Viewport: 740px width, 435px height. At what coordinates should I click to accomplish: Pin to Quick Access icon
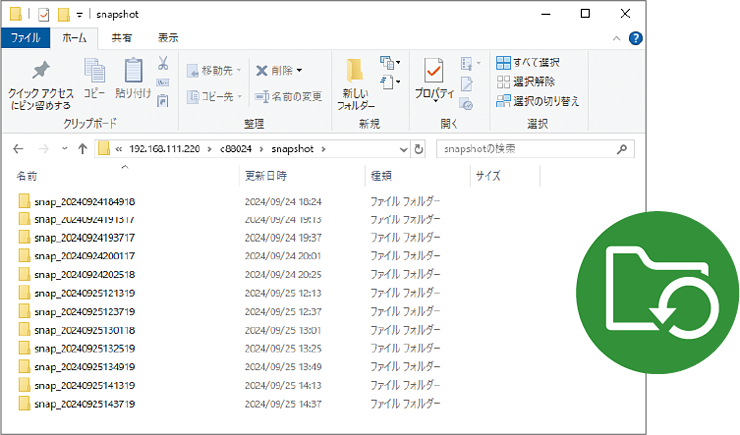click(x=41, y=71)
